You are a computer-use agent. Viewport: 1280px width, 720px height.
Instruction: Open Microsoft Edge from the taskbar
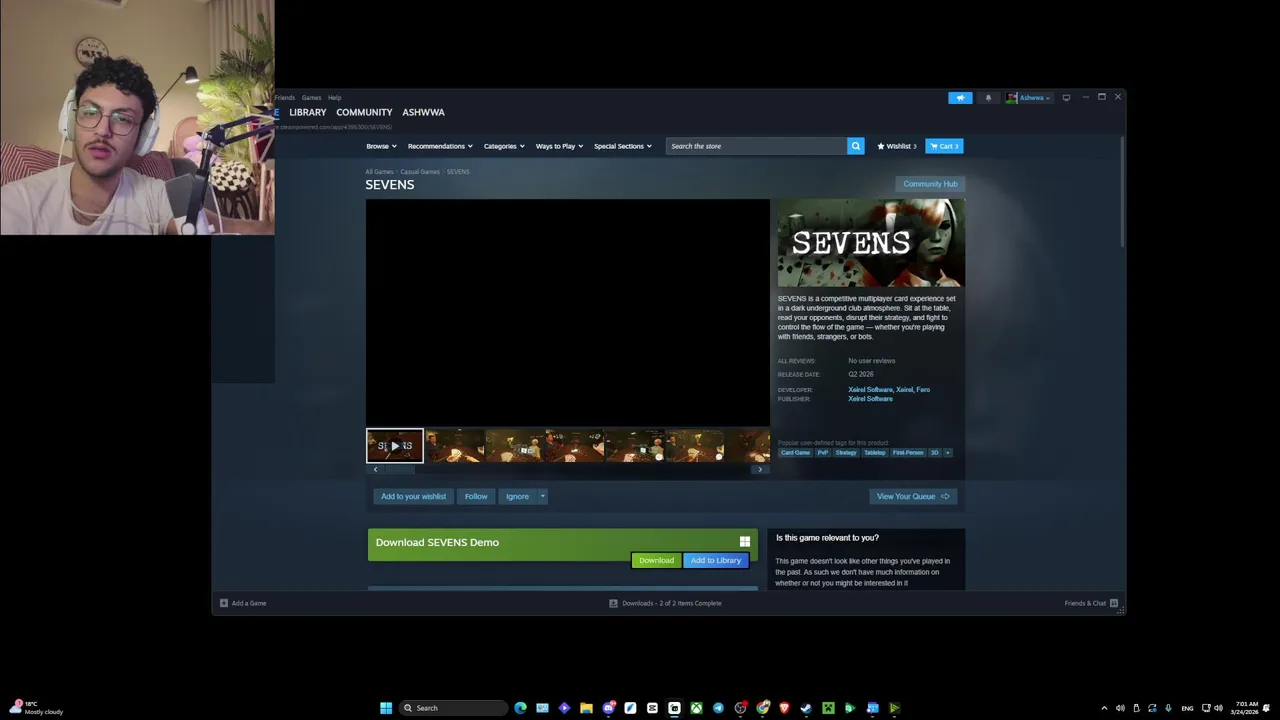tap(520, 708)
